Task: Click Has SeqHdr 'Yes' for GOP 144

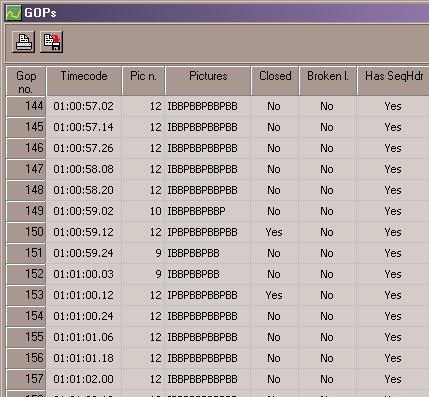Action: (x=393, y=106)
